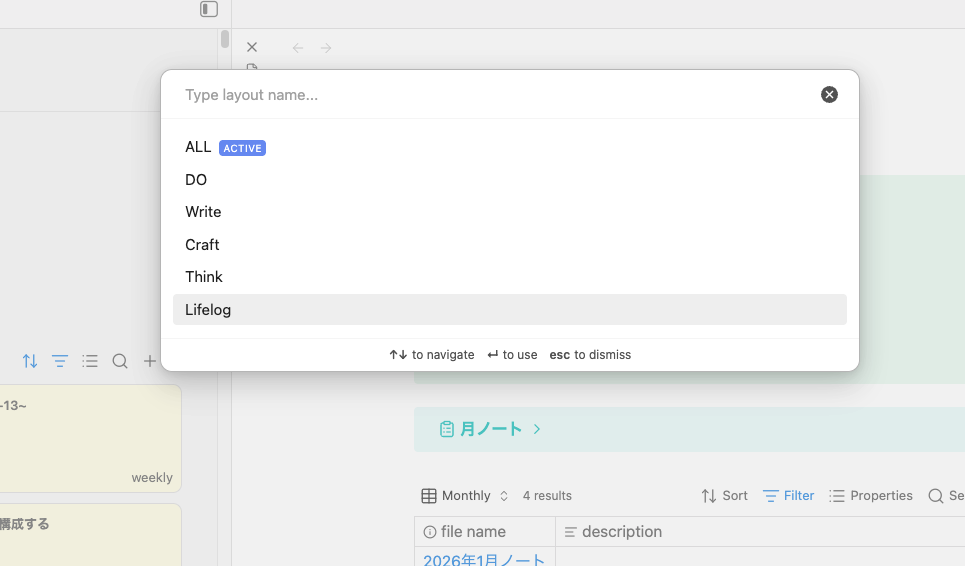Open the Filter options

pos(788,495)
